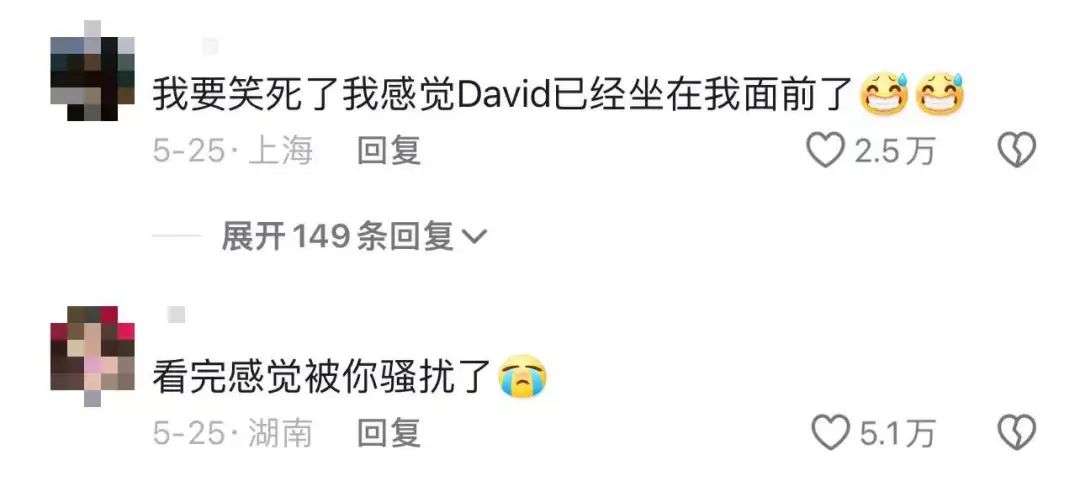Dislike the David comment via broken heart
The height and width of the screenshot is (492, 1080).
[x=1017, y=151]
